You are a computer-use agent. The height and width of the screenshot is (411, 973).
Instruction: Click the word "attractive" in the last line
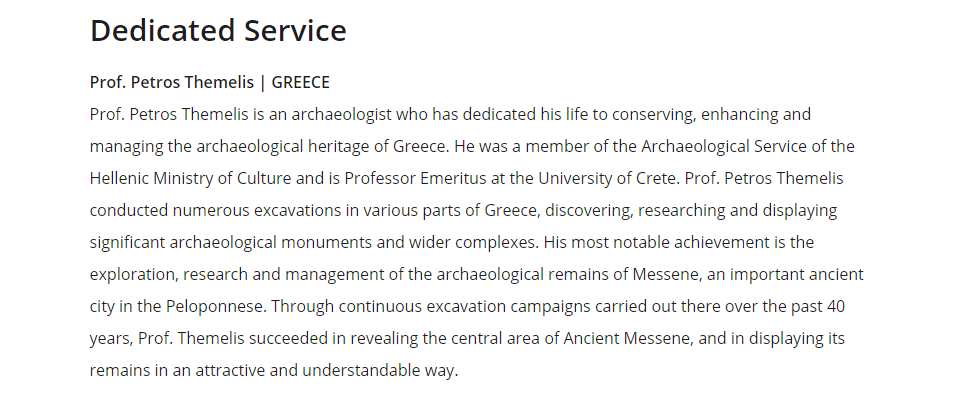click(230, 371)
